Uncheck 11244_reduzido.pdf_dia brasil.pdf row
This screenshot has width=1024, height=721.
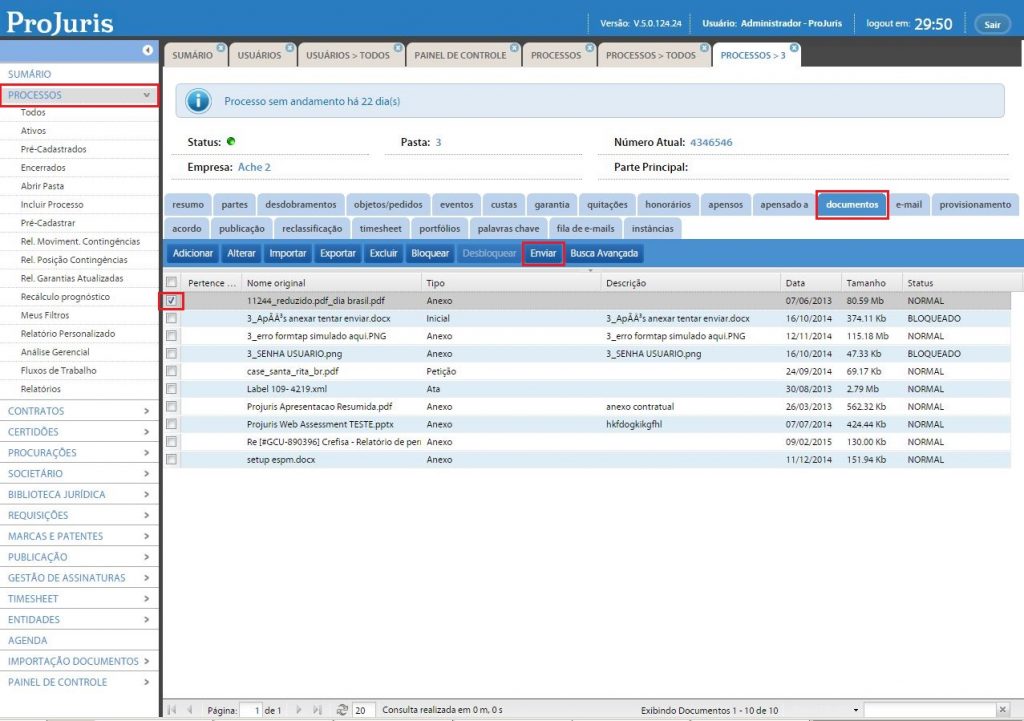[x=171, y=300]
